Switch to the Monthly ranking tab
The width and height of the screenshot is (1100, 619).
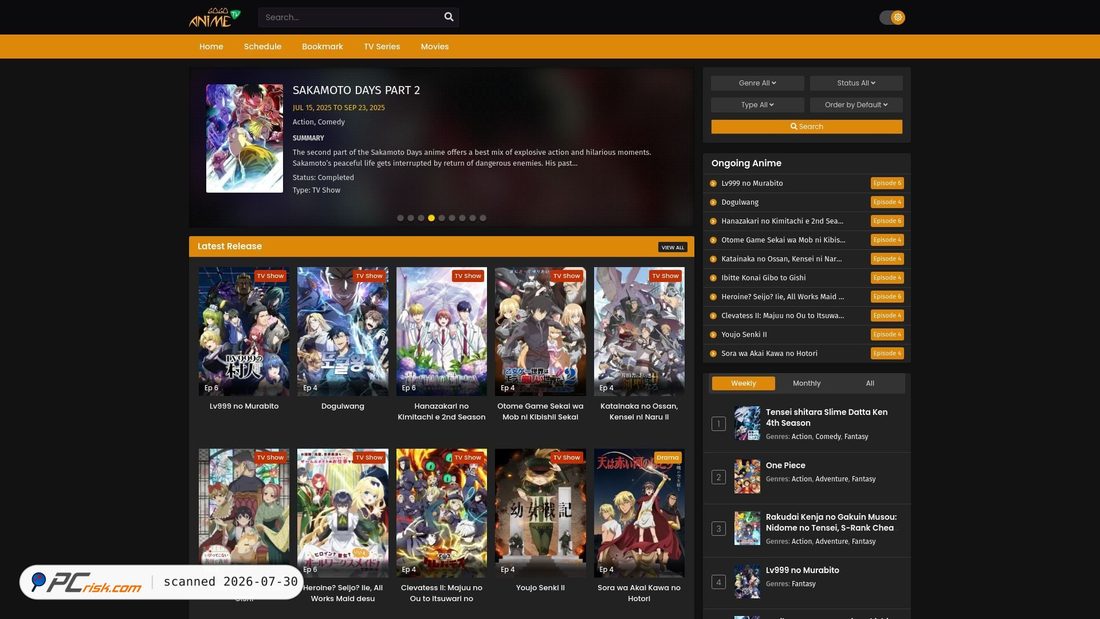(x=807, y=383)
